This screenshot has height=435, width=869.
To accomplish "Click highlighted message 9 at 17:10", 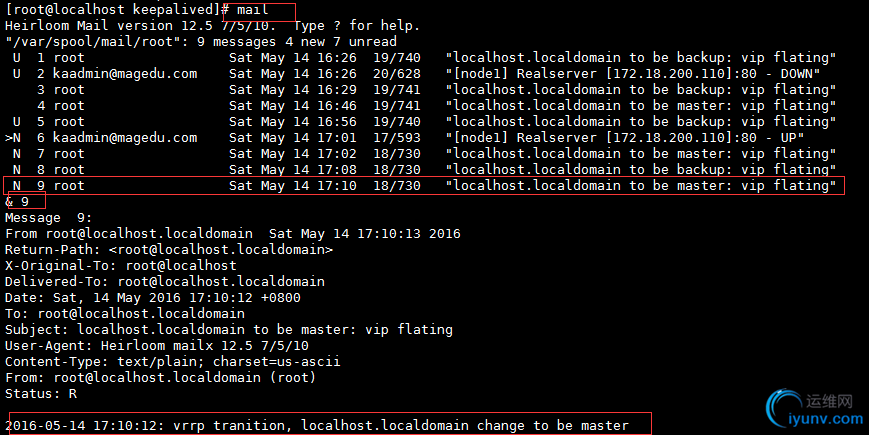I will click(x=424, y=186).
